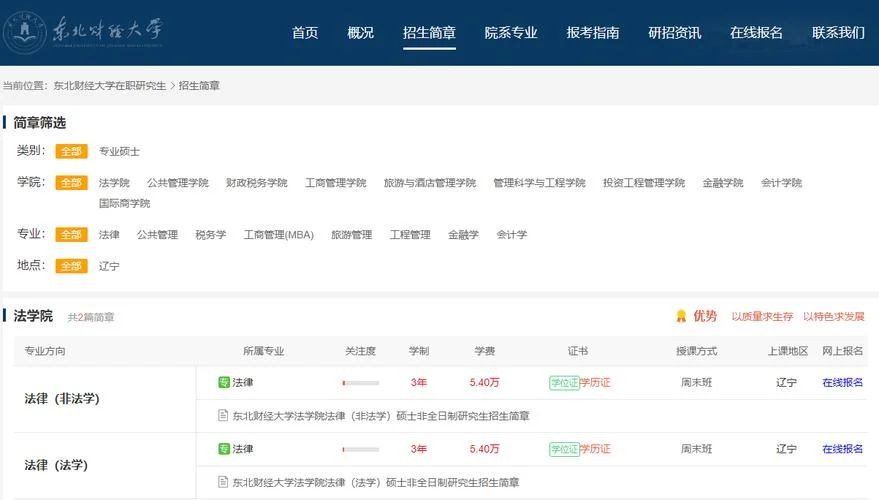Open 法律(法学) 硕士非全日制研究生招生简章
The width and height of the screenshot is (879, 500).
click(x=376, y=482)
